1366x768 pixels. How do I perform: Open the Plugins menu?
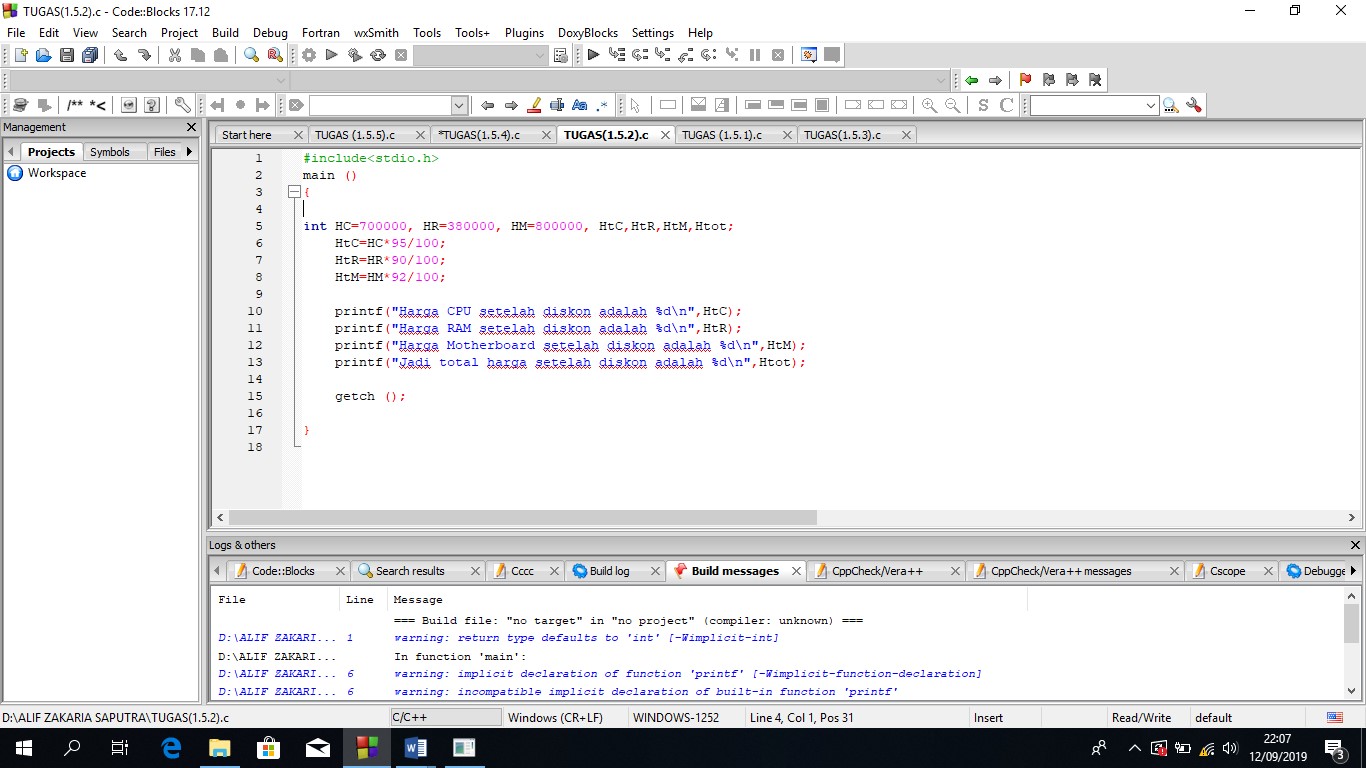tap(524, 32)
